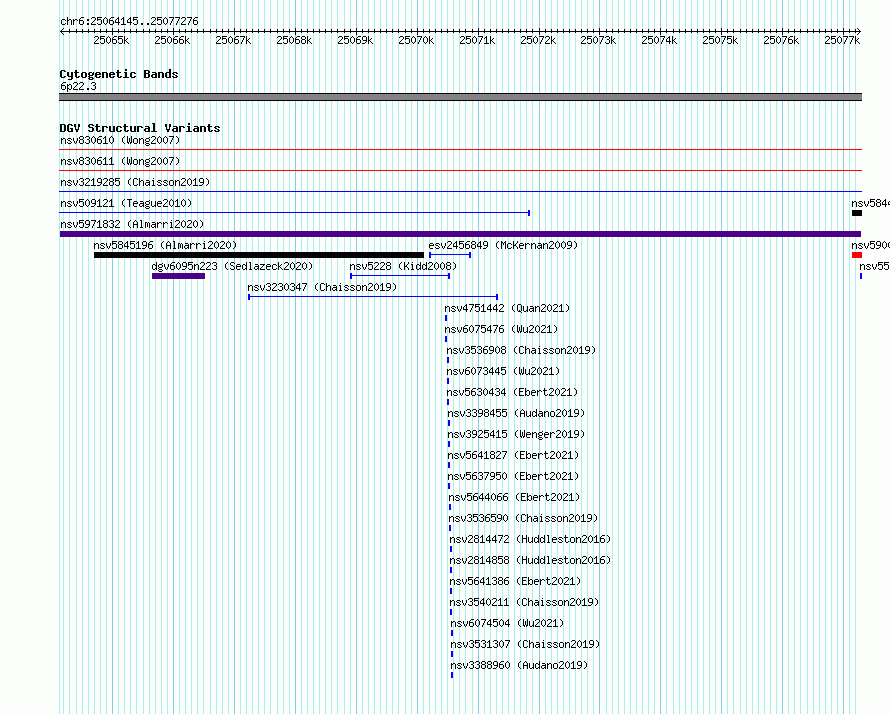Select esv2456849 (McKernan2009) label
This screenshot has height=714, width=890.
[x=503, y=245]
